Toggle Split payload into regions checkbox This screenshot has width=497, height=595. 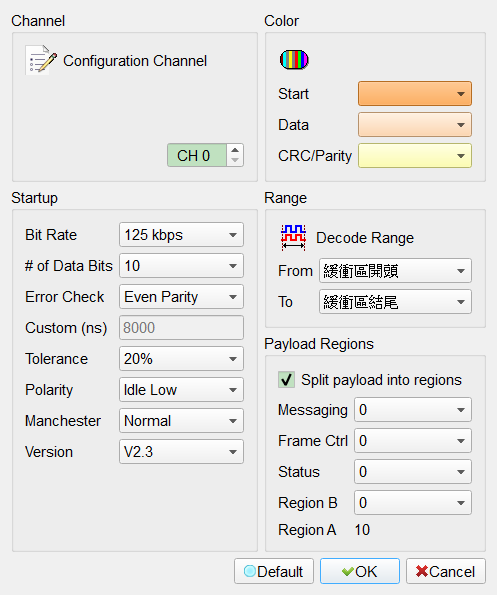click(286, 379)
